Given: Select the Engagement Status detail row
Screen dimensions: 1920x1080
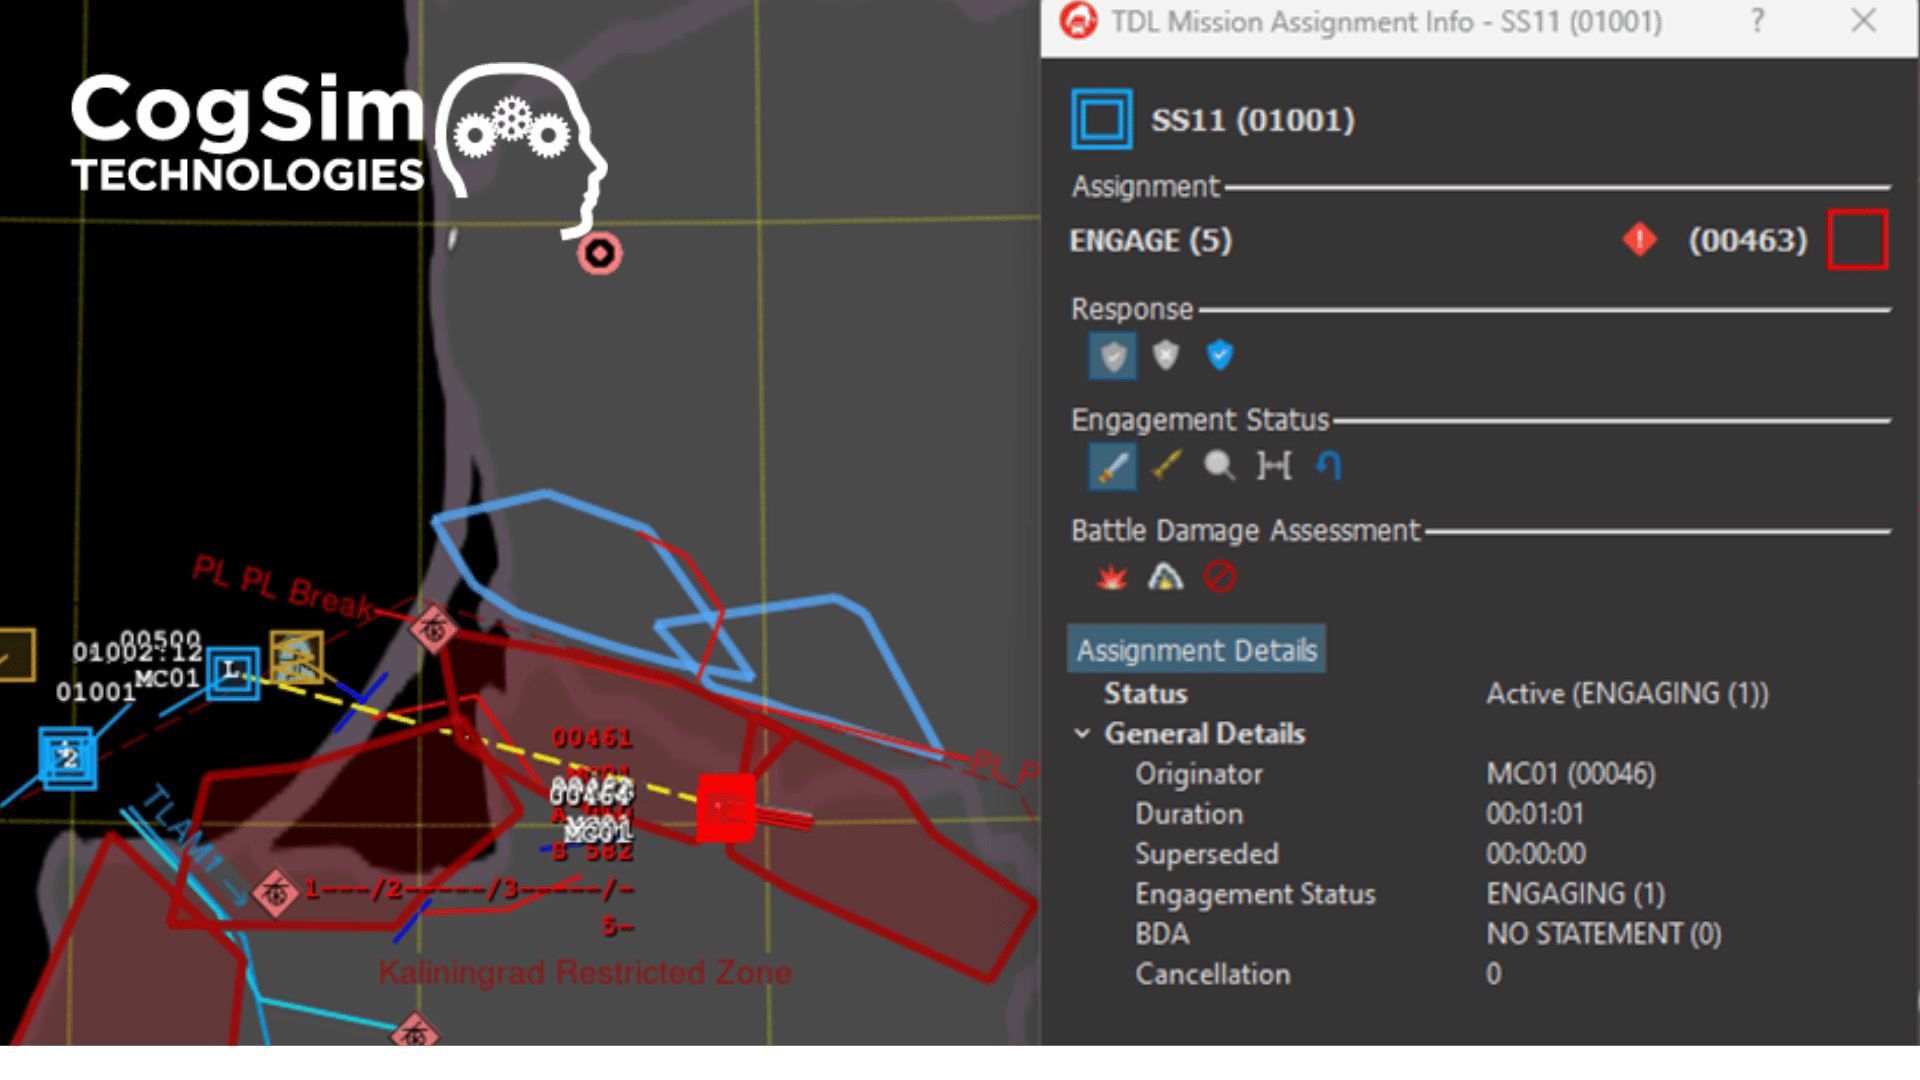Looking at the screenshot, I should tap(1480, 894).
